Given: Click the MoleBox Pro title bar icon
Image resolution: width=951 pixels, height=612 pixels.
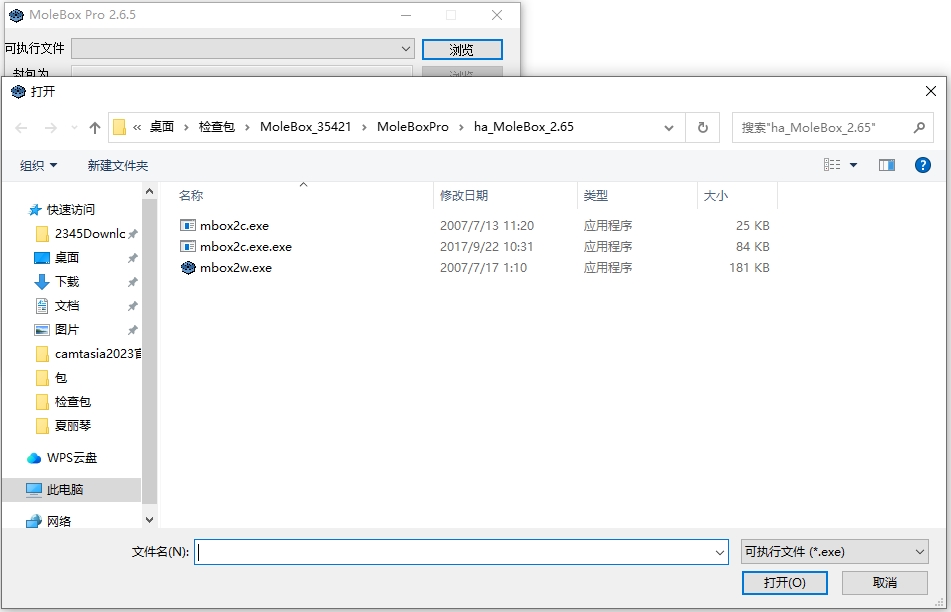Looking at the screenshot, I should [x=16, y=15].
